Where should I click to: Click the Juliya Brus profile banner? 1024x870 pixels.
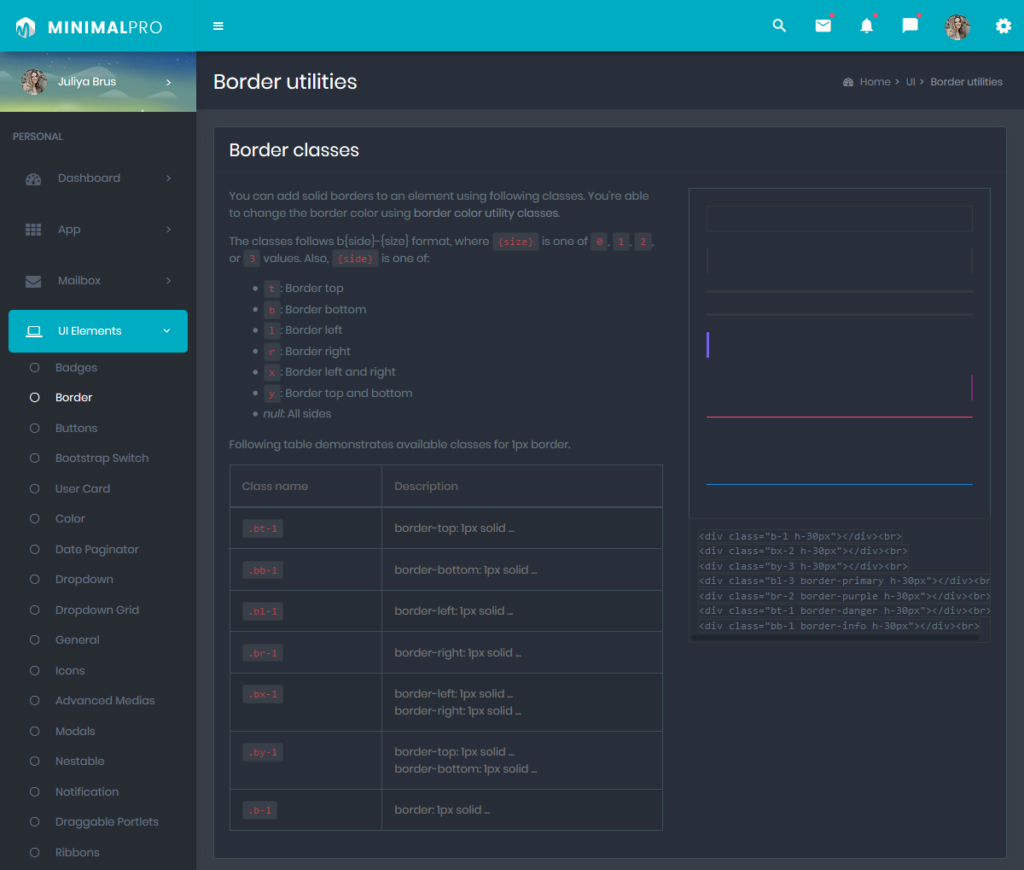tap(98, 82)
